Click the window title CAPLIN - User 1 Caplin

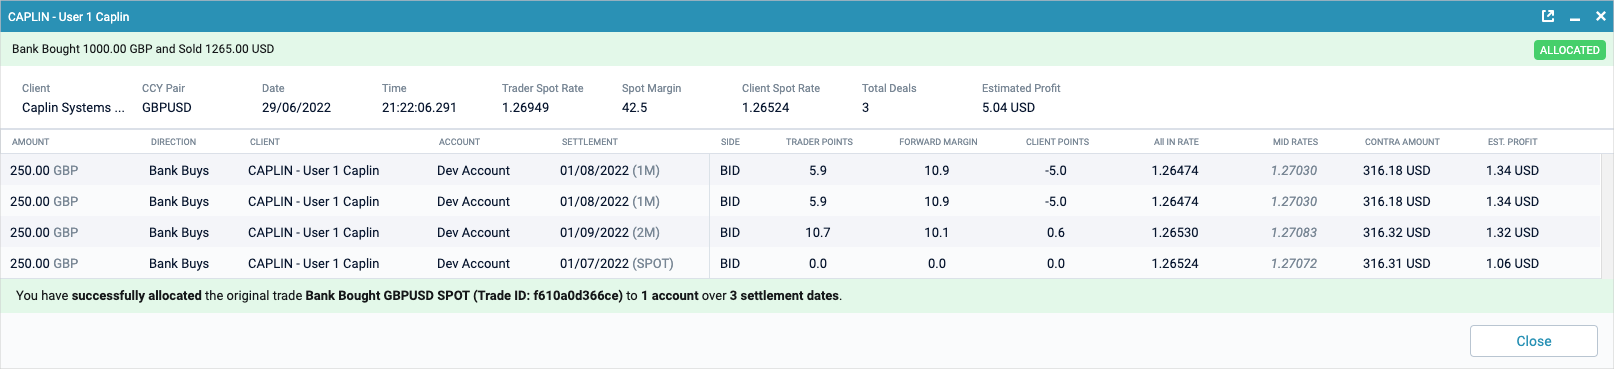68,17
